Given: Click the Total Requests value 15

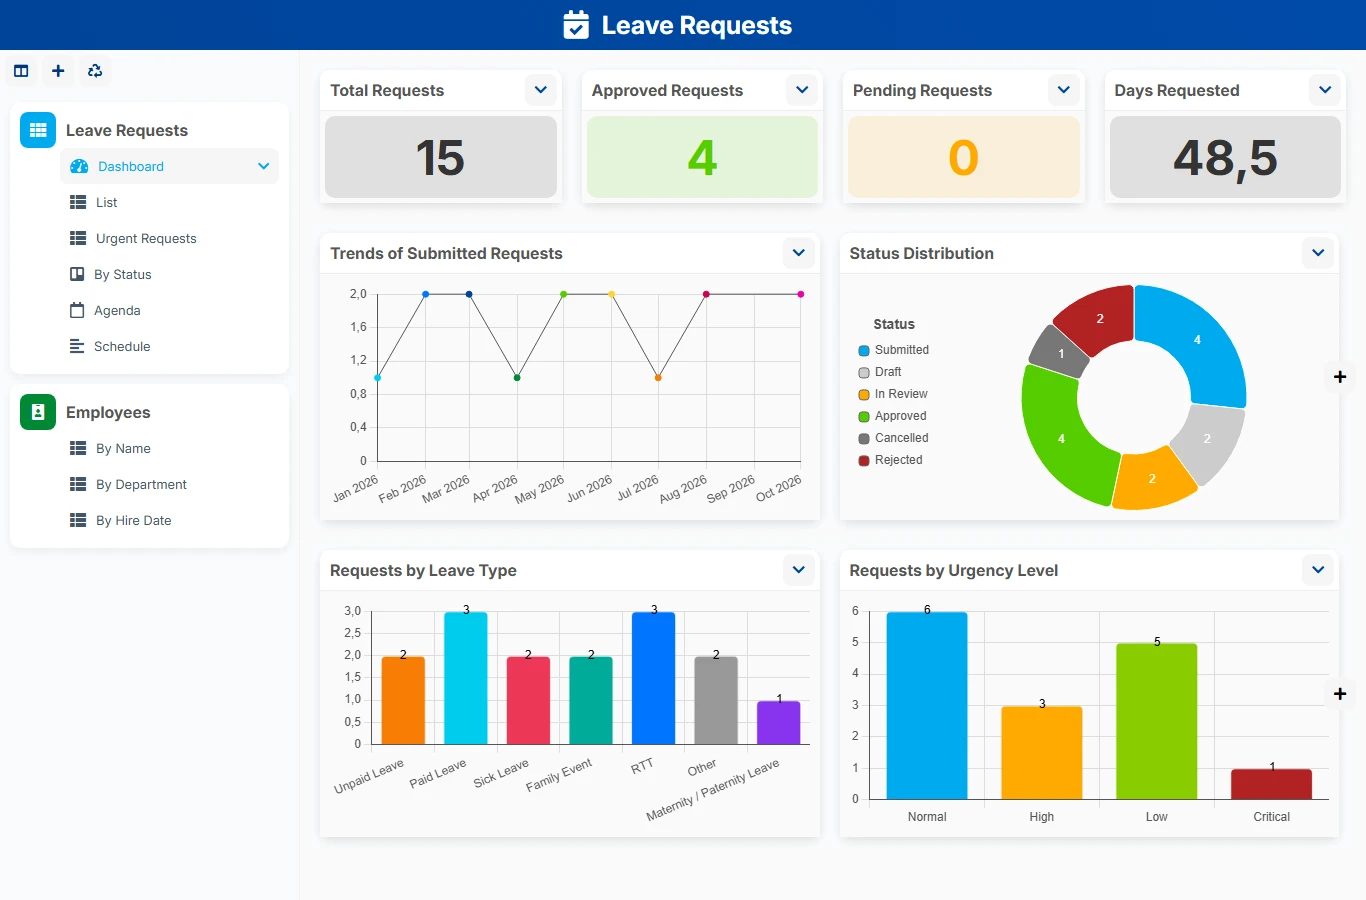Looking at the screenshot, I should pyautogui.click(x=440, y=158).
